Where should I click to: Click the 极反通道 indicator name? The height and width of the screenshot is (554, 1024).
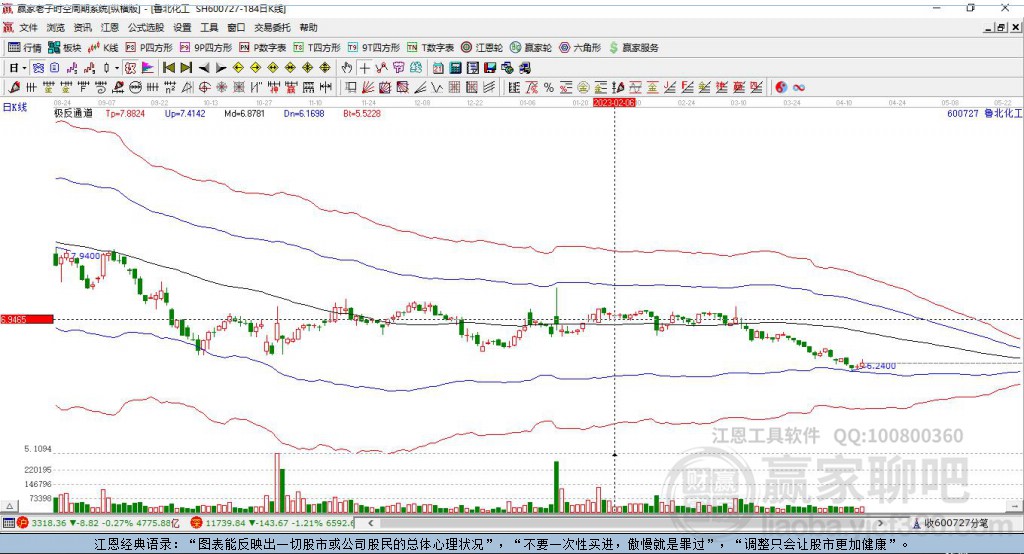[73, 113]
